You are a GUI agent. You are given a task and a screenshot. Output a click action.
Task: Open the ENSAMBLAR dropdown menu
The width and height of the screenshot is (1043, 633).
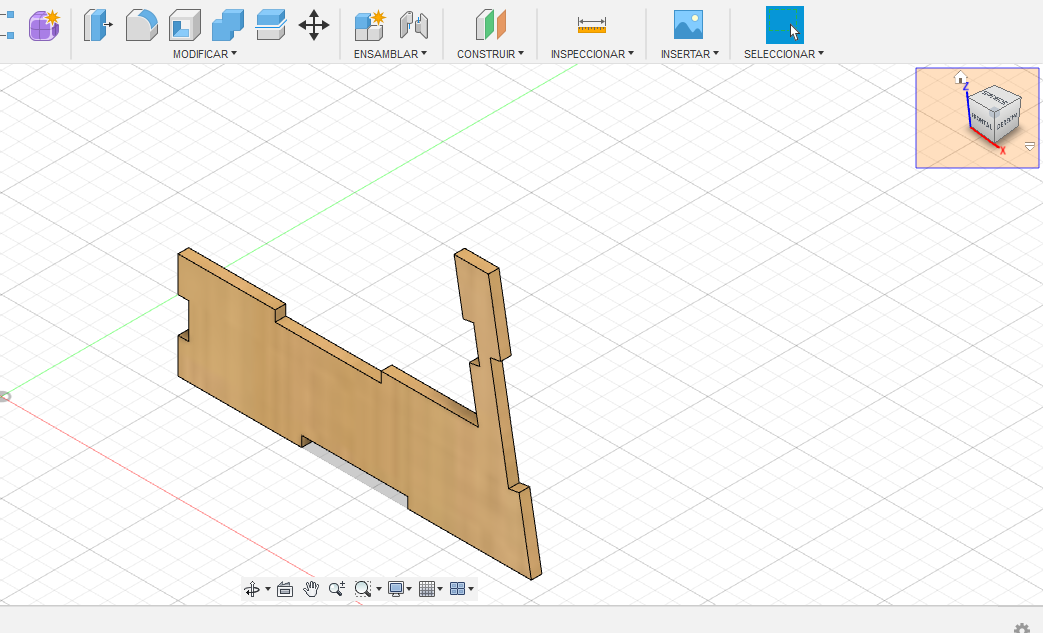pyautogui.click(x=390, y=54)
